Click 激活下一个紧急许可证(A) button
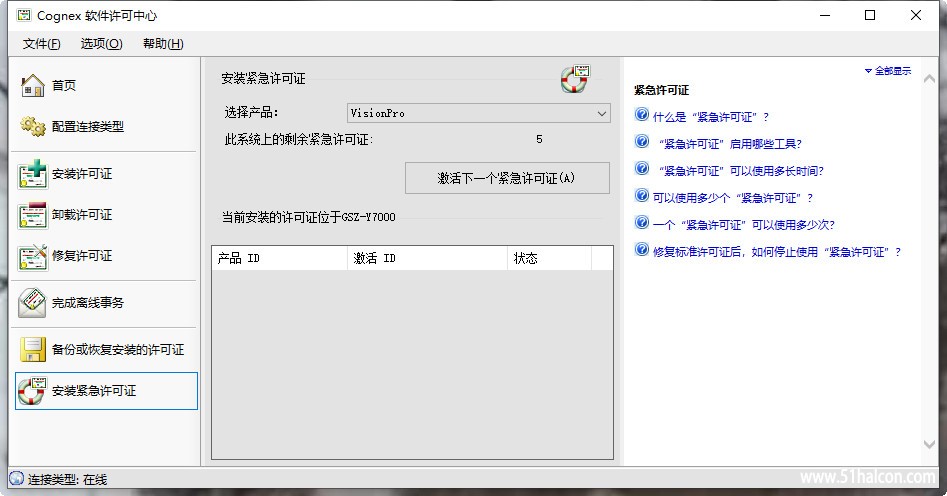 (507, 178)
